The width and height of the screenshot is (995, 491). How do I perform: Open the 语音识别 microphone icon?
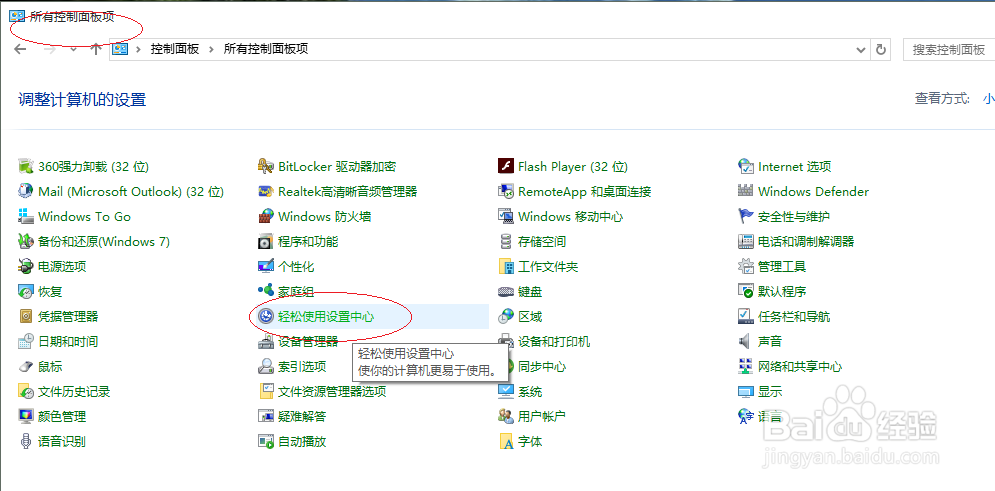click(x=26, y=442)
